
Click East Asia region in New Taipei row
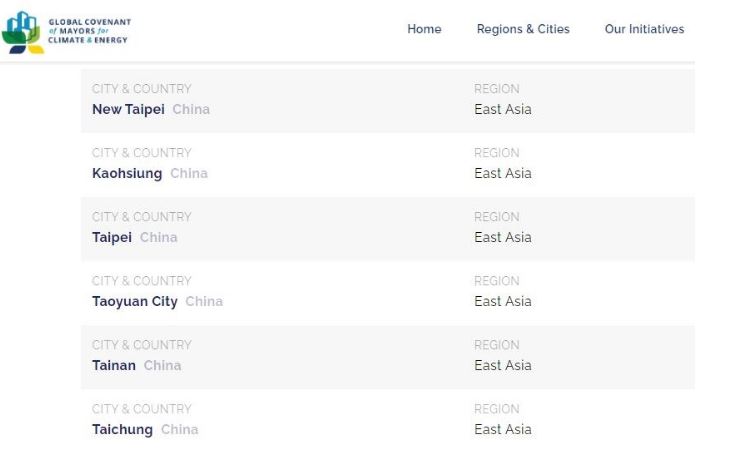[x=503, y=109]
